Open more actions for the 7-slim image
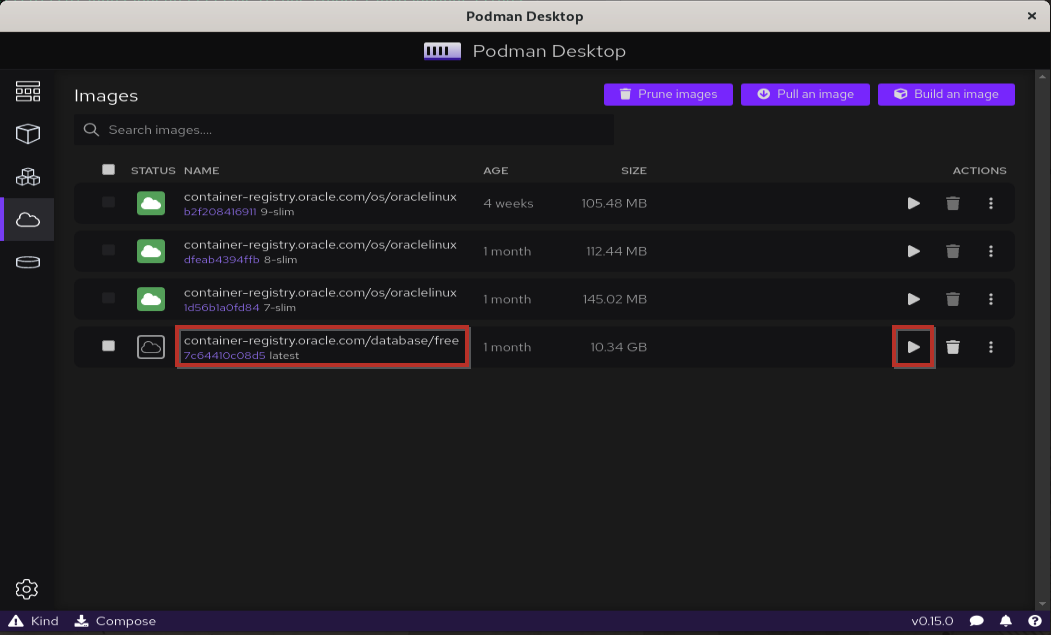This screenshot has height=635, width=1051. point(991,299)
